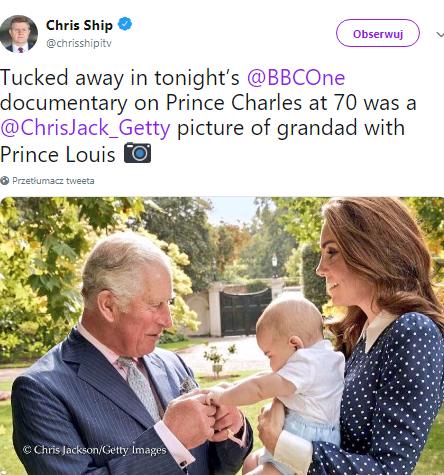Click the Obserwuj follow button

click(378, 33)
